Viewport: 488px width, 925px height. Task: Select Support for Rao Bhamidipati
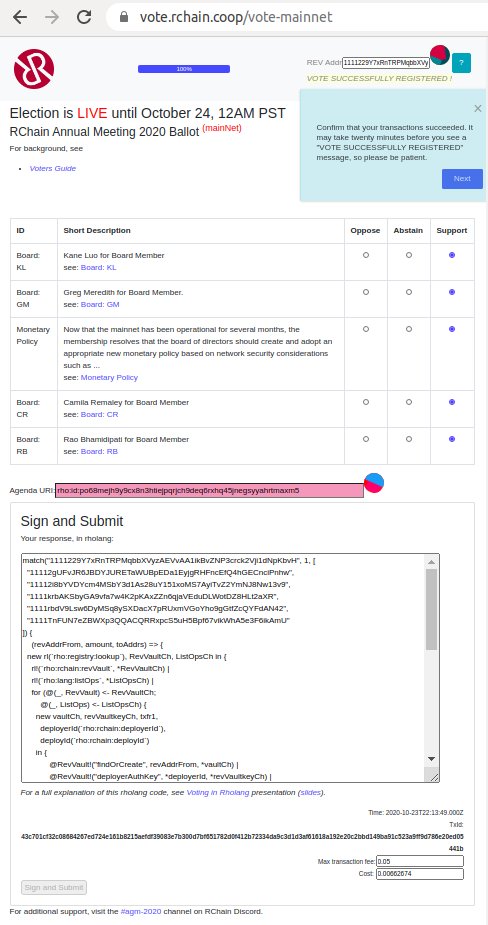coord(452,439)
